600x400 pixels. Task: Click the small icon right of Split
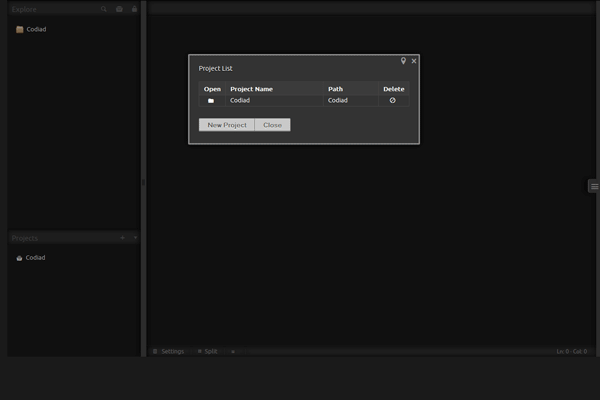[x=233, y=352]
